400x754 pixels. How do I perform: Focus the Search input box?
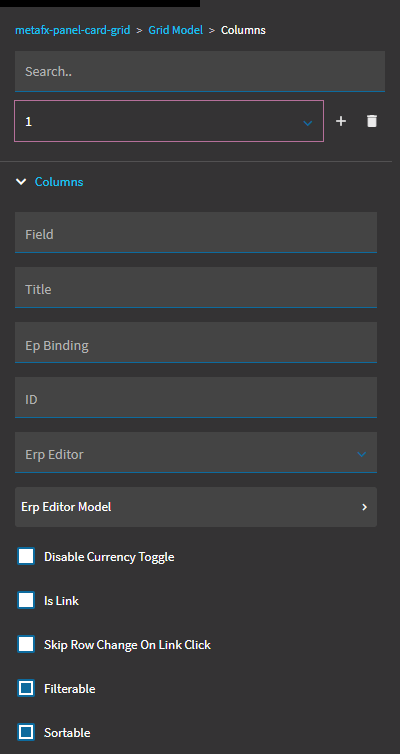[x=200, y=71]
